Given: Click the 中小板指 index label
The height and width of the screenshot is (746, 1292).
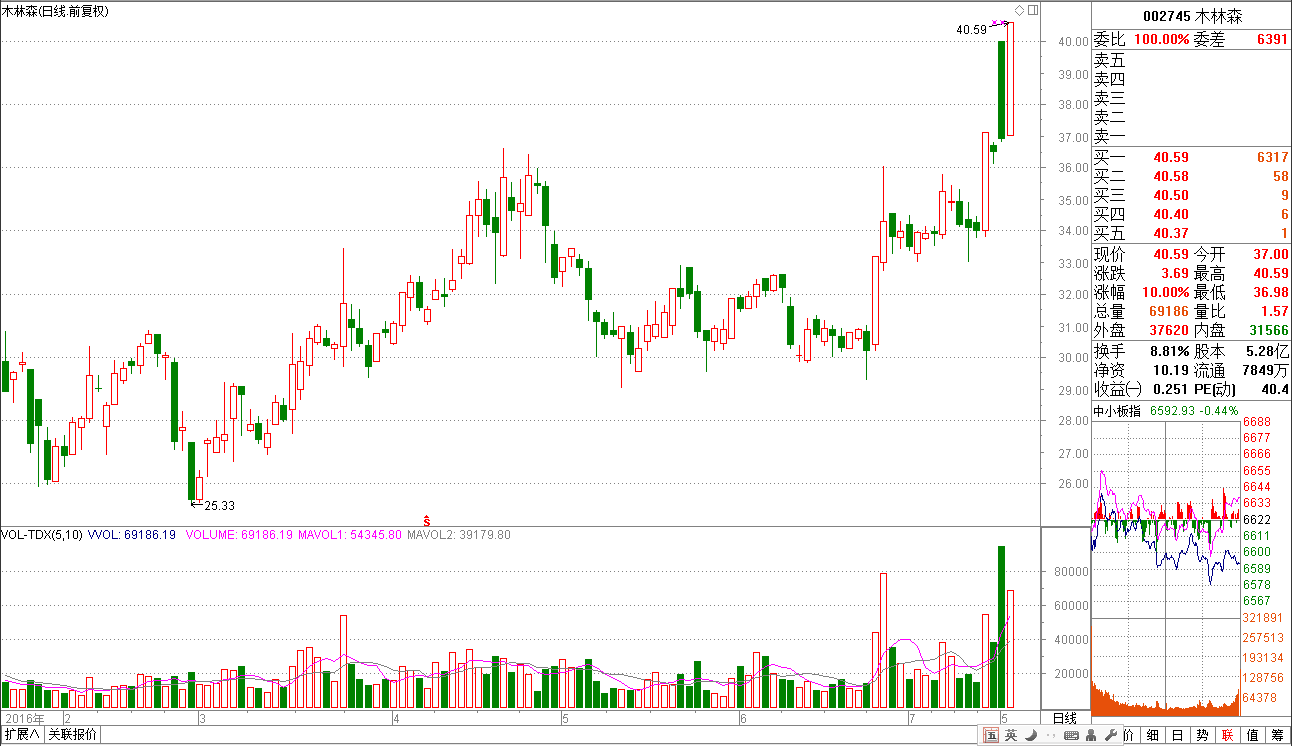Looking at the screenshot, I should click(x=1119, y=411).
